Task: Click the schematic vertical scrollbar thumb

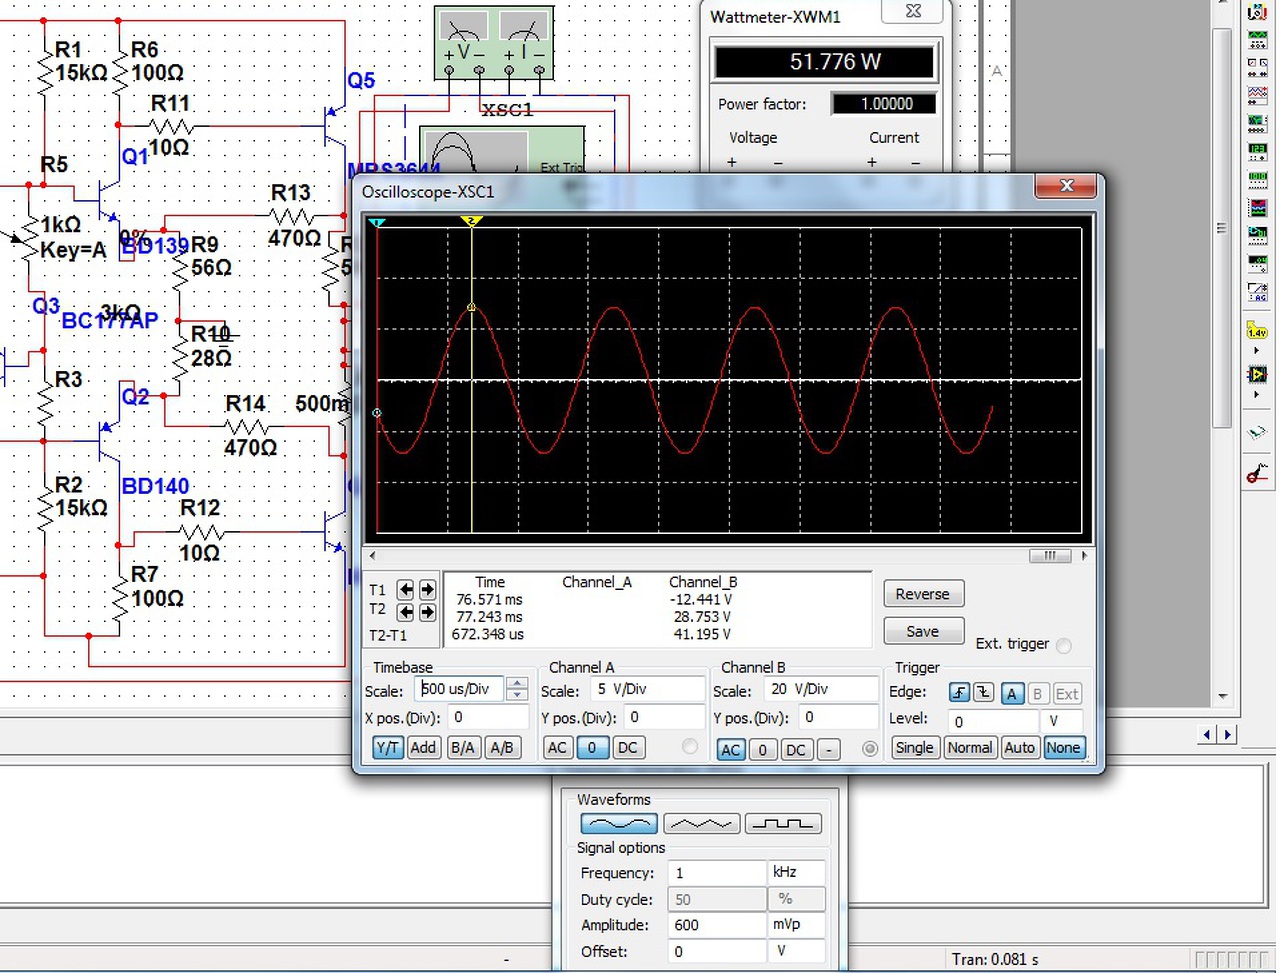Action: tap(1221, 228)
